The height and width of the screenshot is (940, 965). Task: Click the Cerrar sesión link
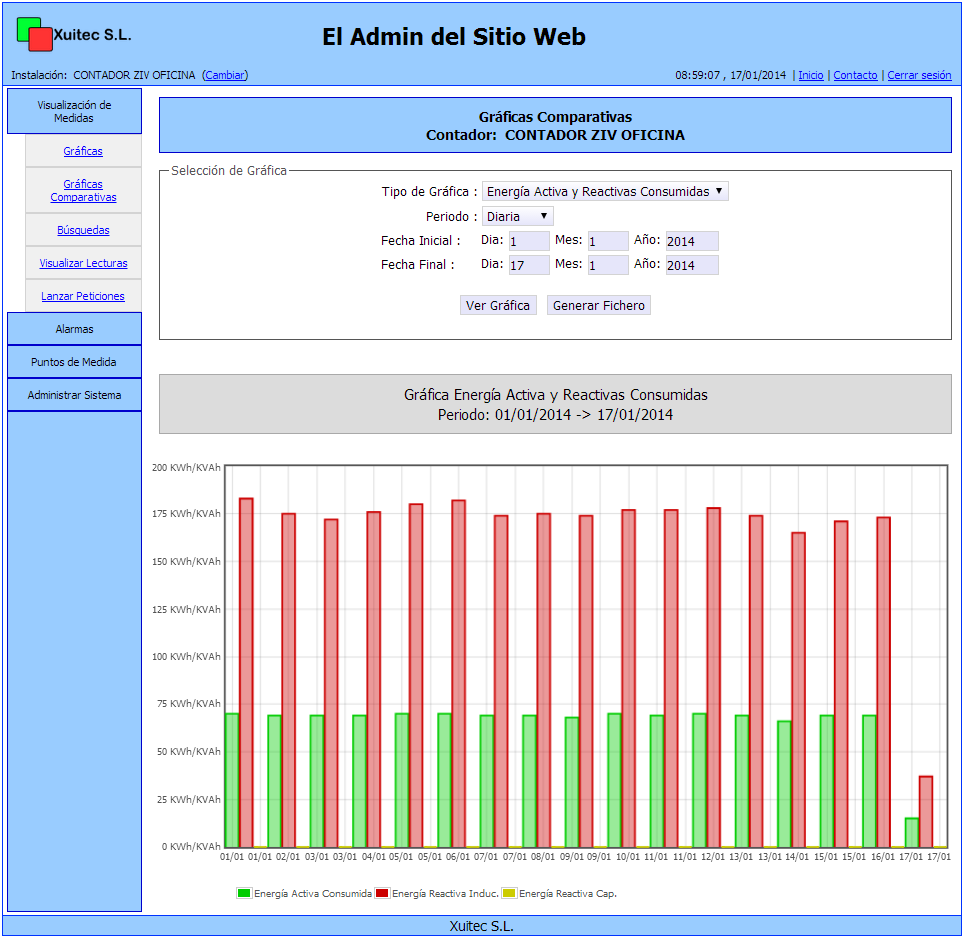[x=919, y=75]
